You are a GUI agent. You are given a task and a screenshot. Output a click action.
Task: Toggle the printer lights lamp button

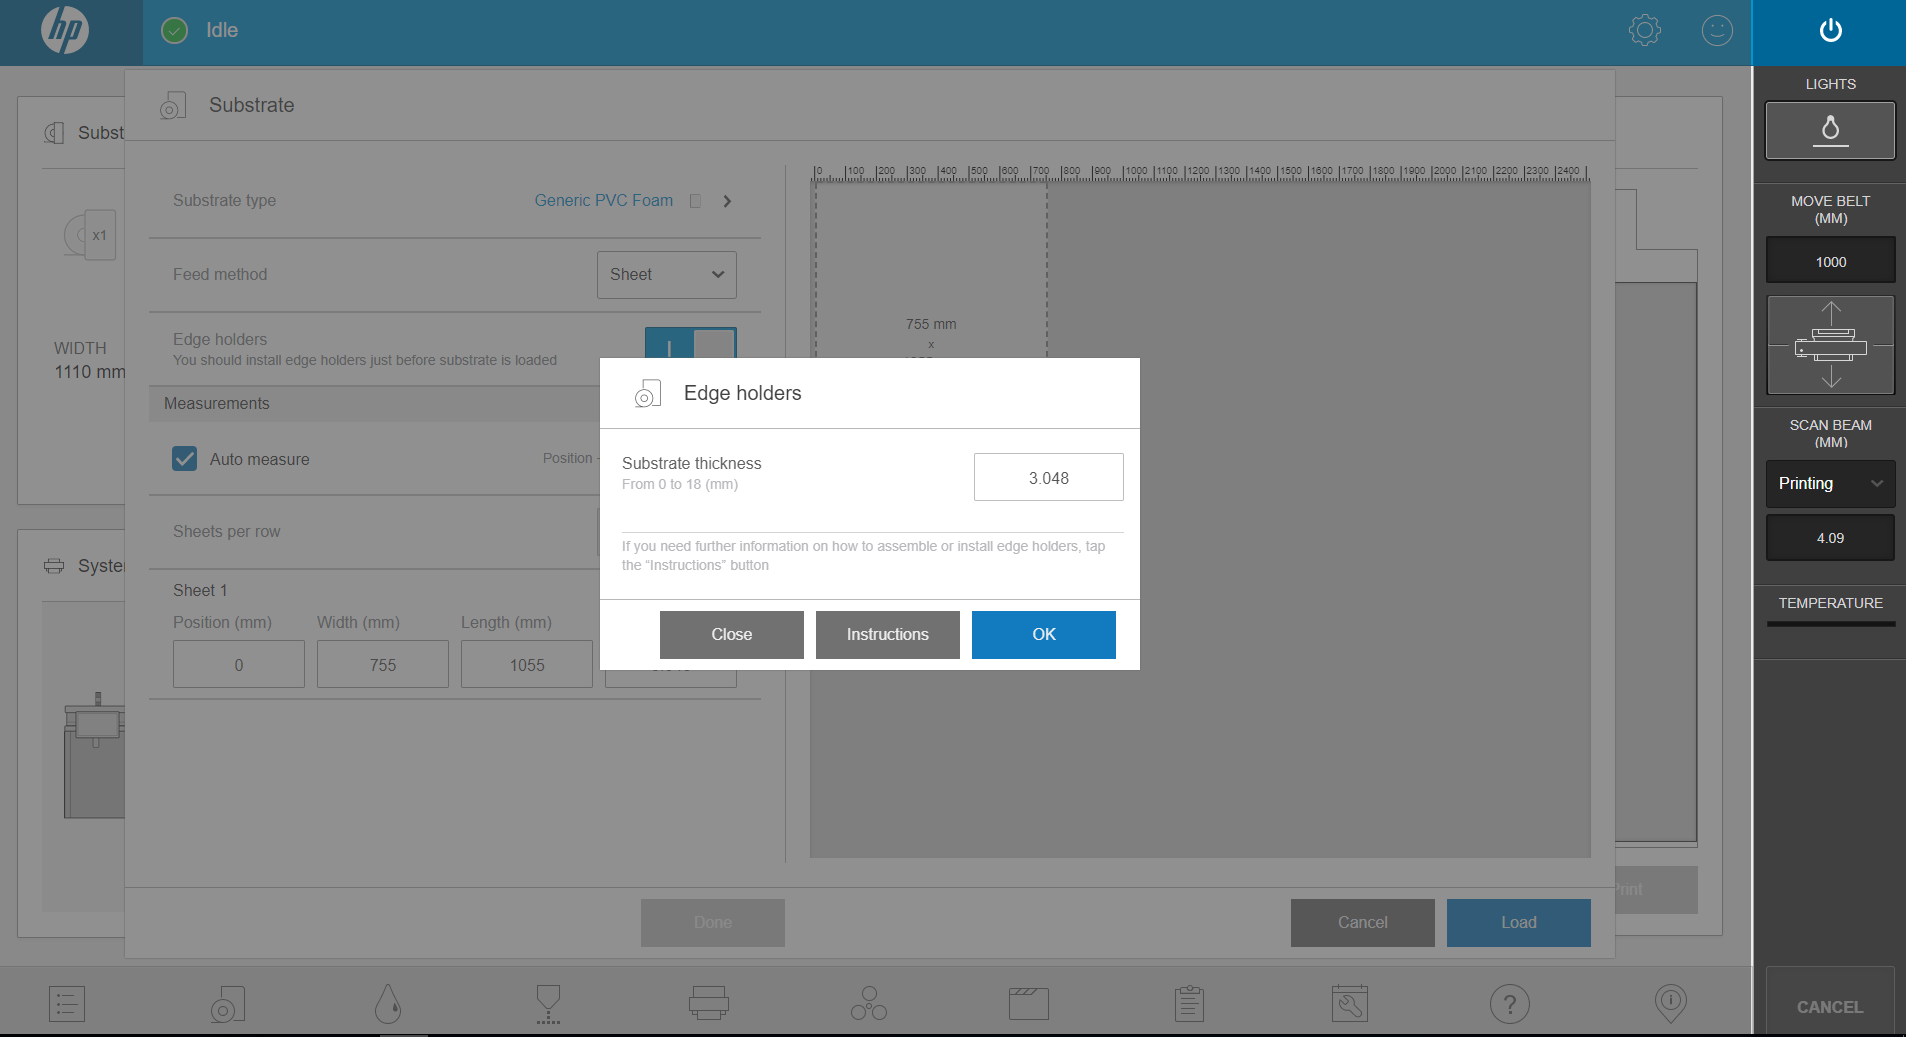point(1830,130)
